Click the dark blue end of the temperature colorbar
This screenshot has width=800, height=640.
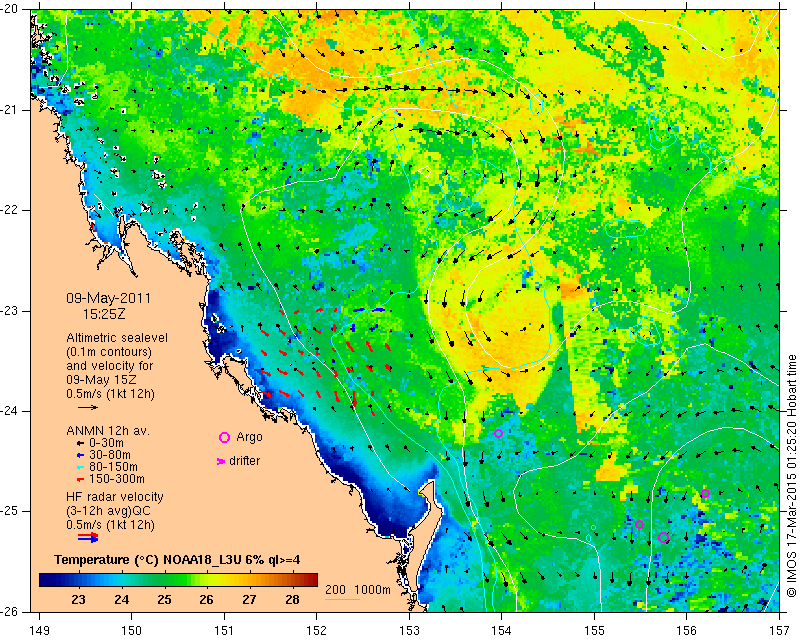point(46,580)
